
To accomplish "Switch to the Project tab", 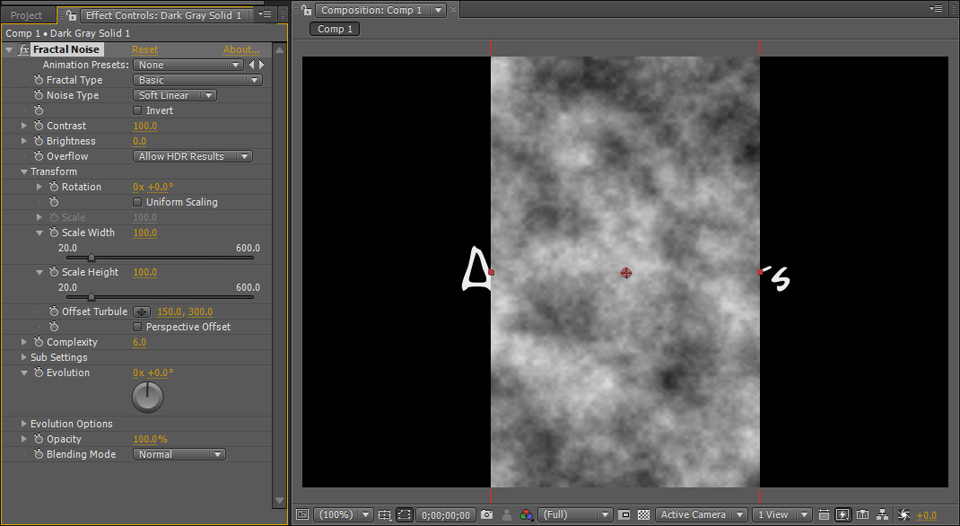I will coord(27,15).
